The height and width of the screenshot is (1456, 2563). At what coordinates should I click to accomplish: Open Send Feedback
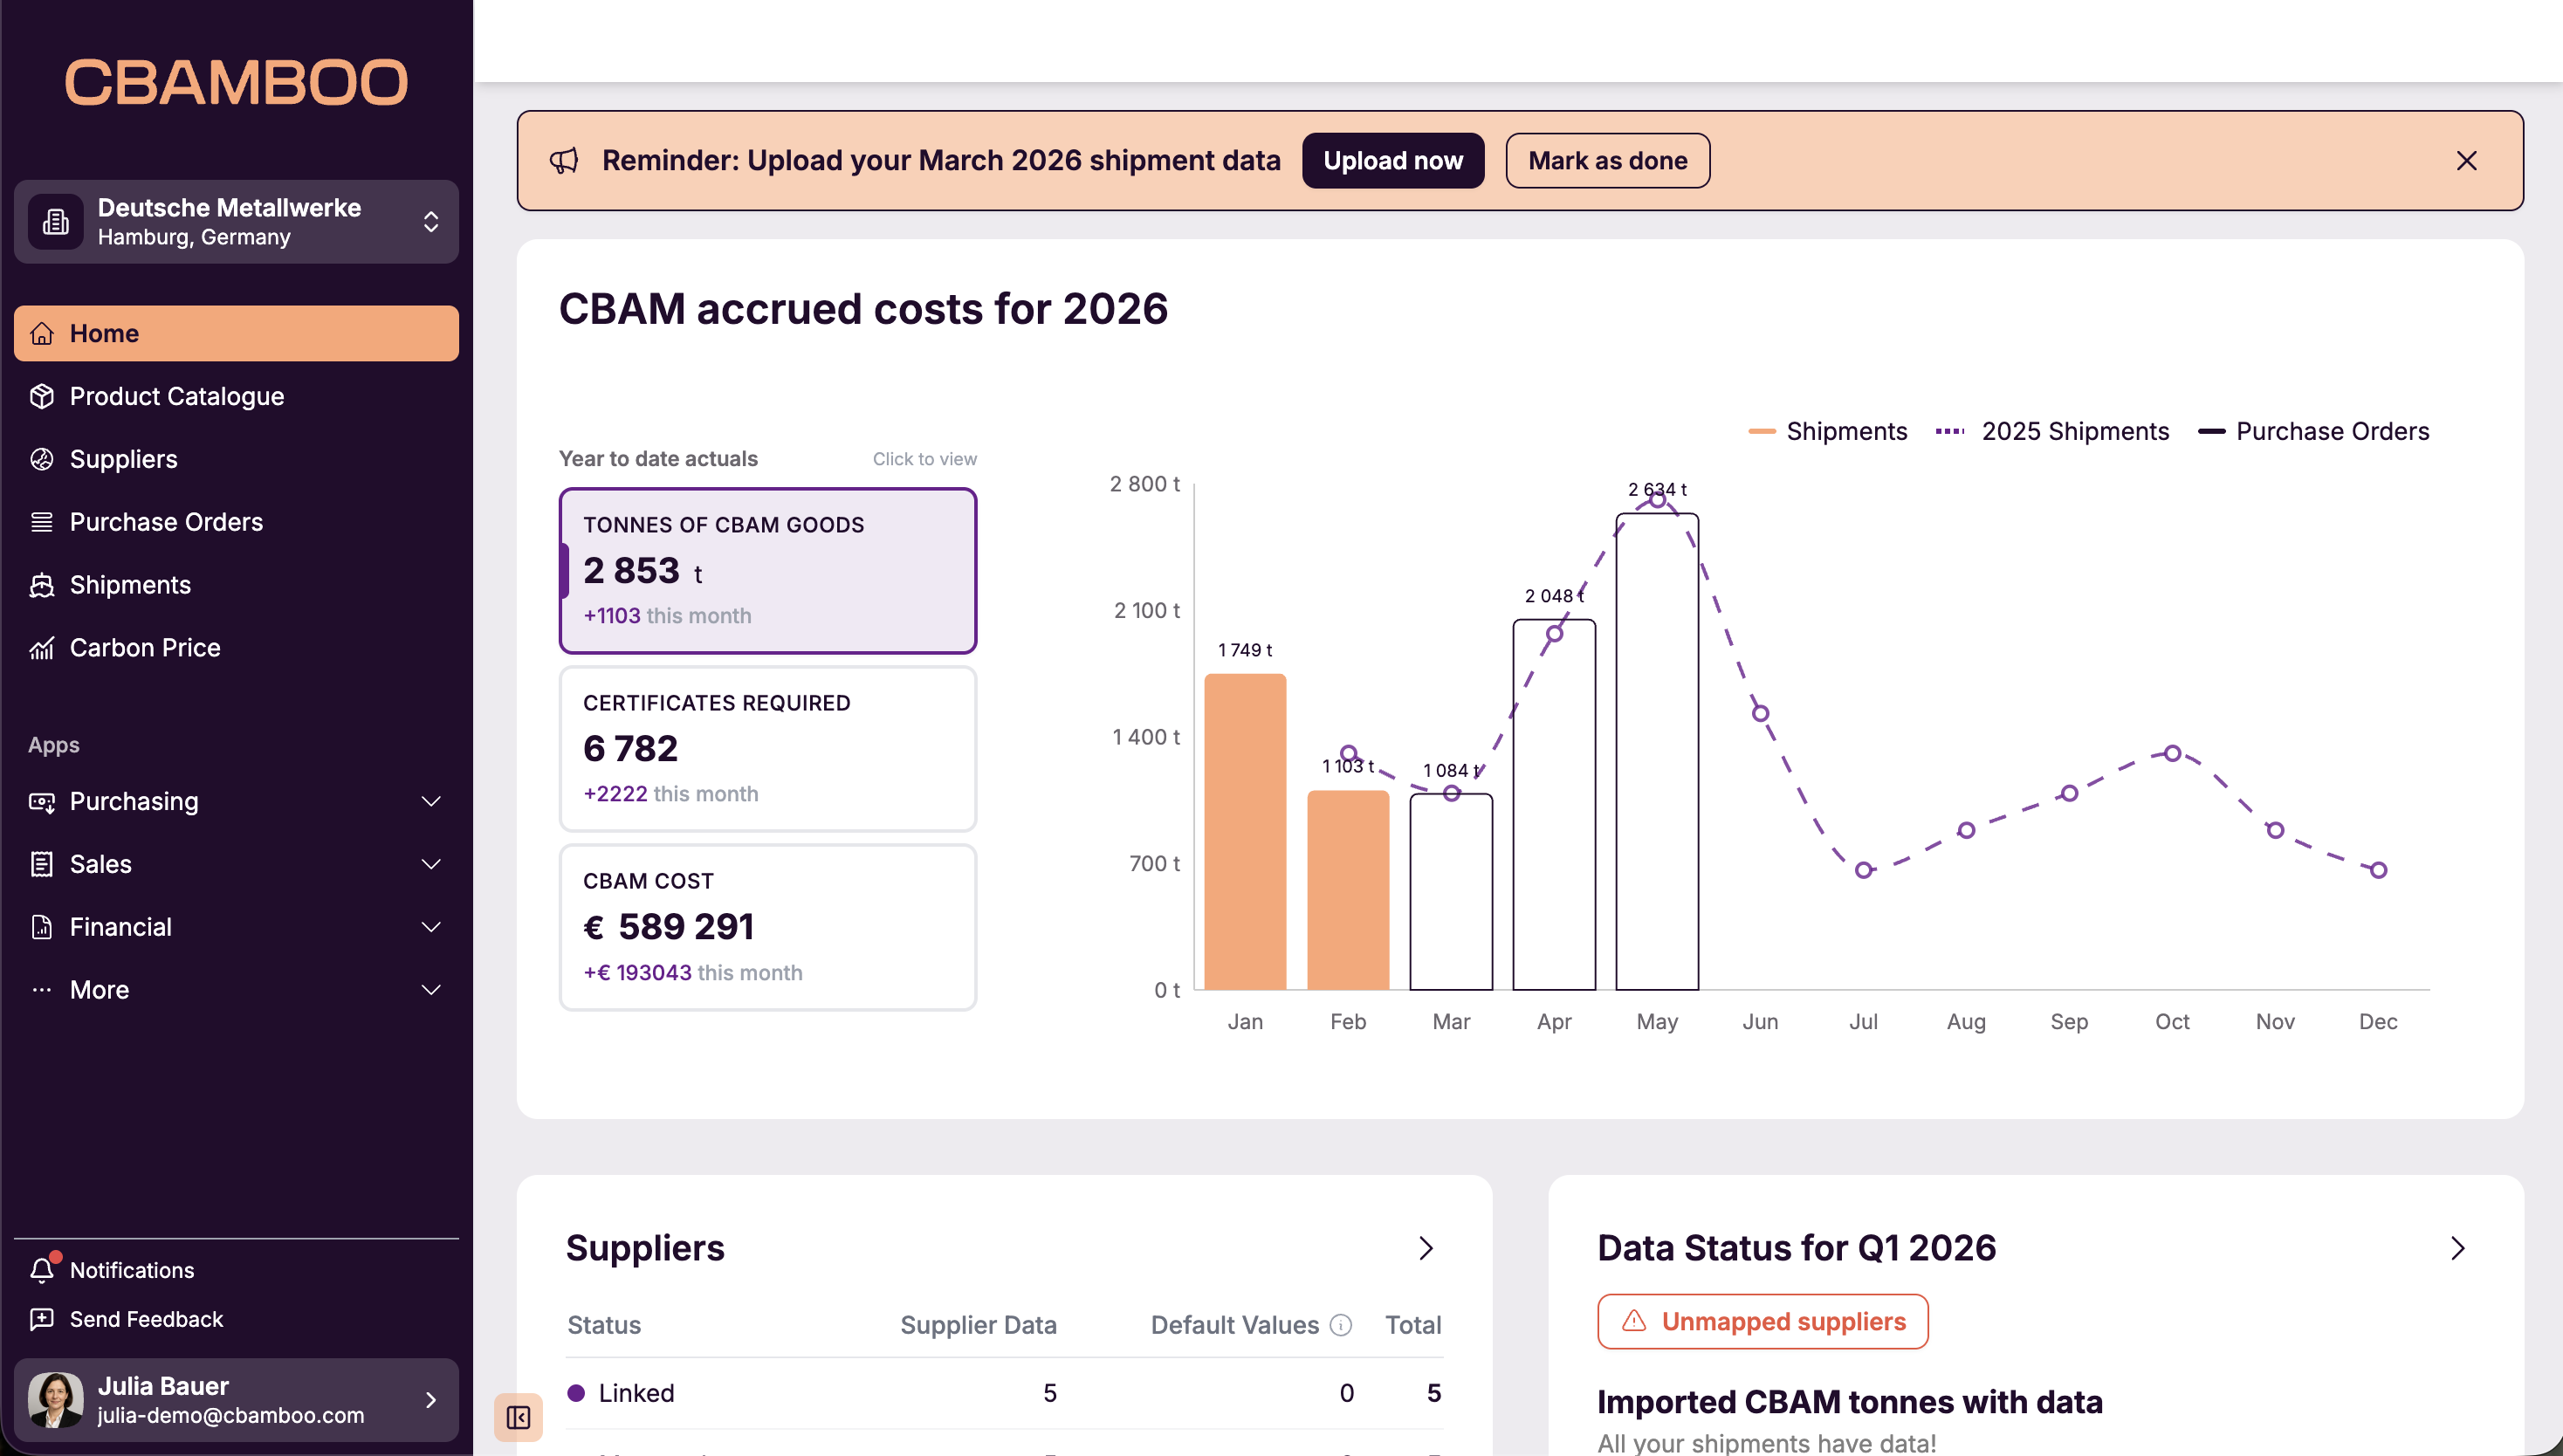146,1319
